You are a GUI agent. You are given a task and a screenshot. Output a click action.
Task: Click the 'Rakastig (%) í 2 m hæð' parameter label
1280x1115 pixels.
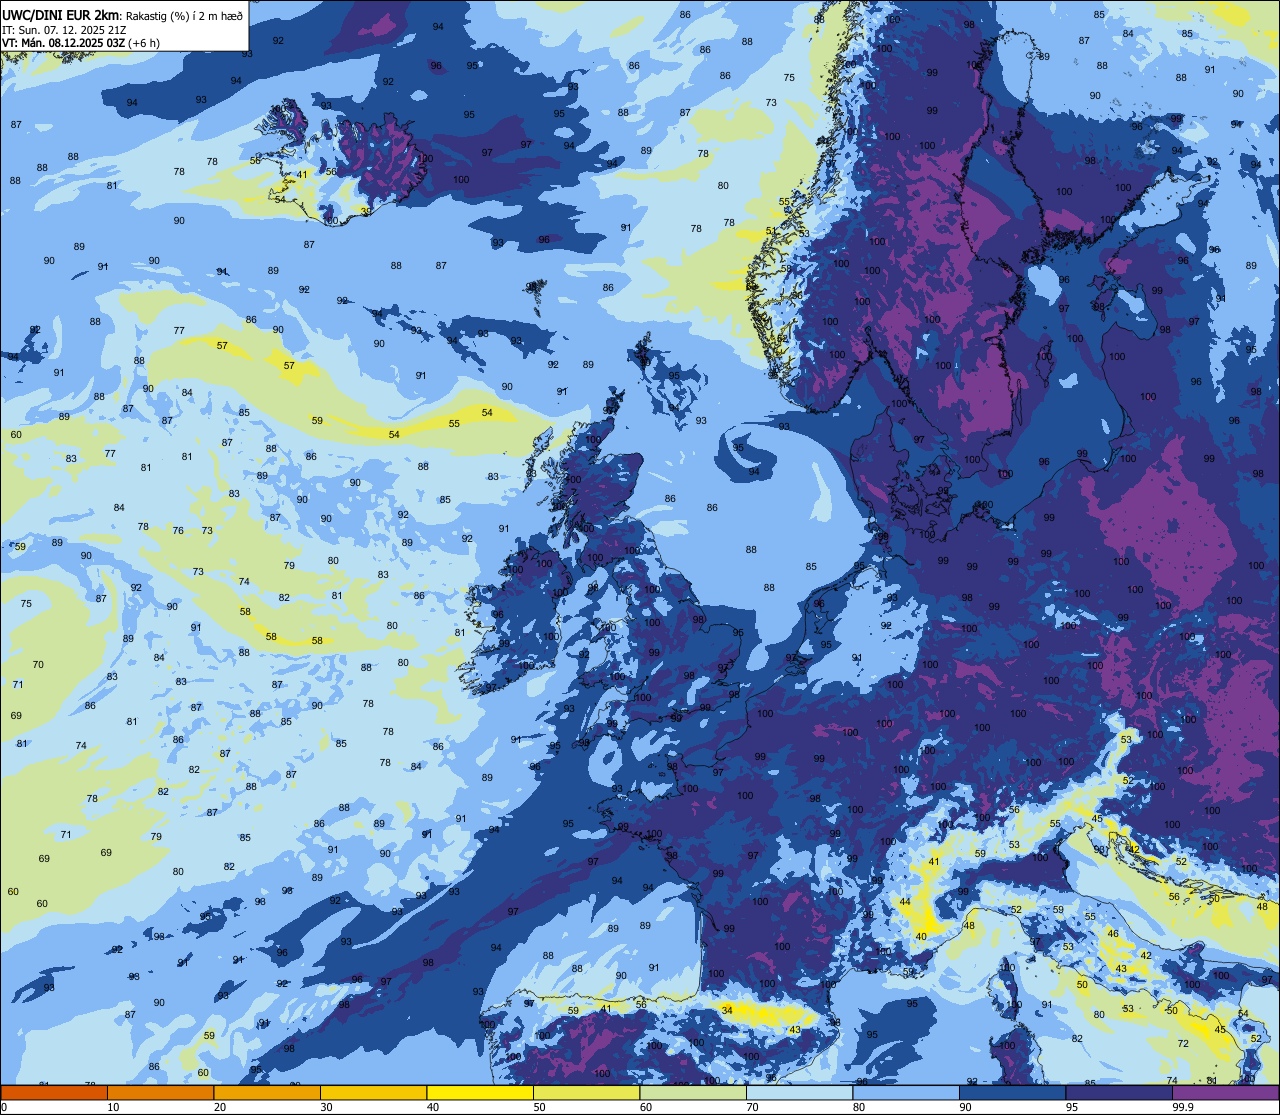(x=185, y=16)
